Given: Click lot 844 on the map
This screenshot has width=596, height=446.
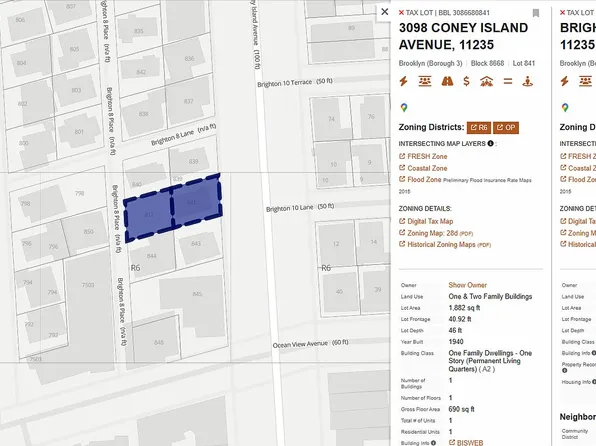Looking at the screenshot, I should (x=152, y=256).
